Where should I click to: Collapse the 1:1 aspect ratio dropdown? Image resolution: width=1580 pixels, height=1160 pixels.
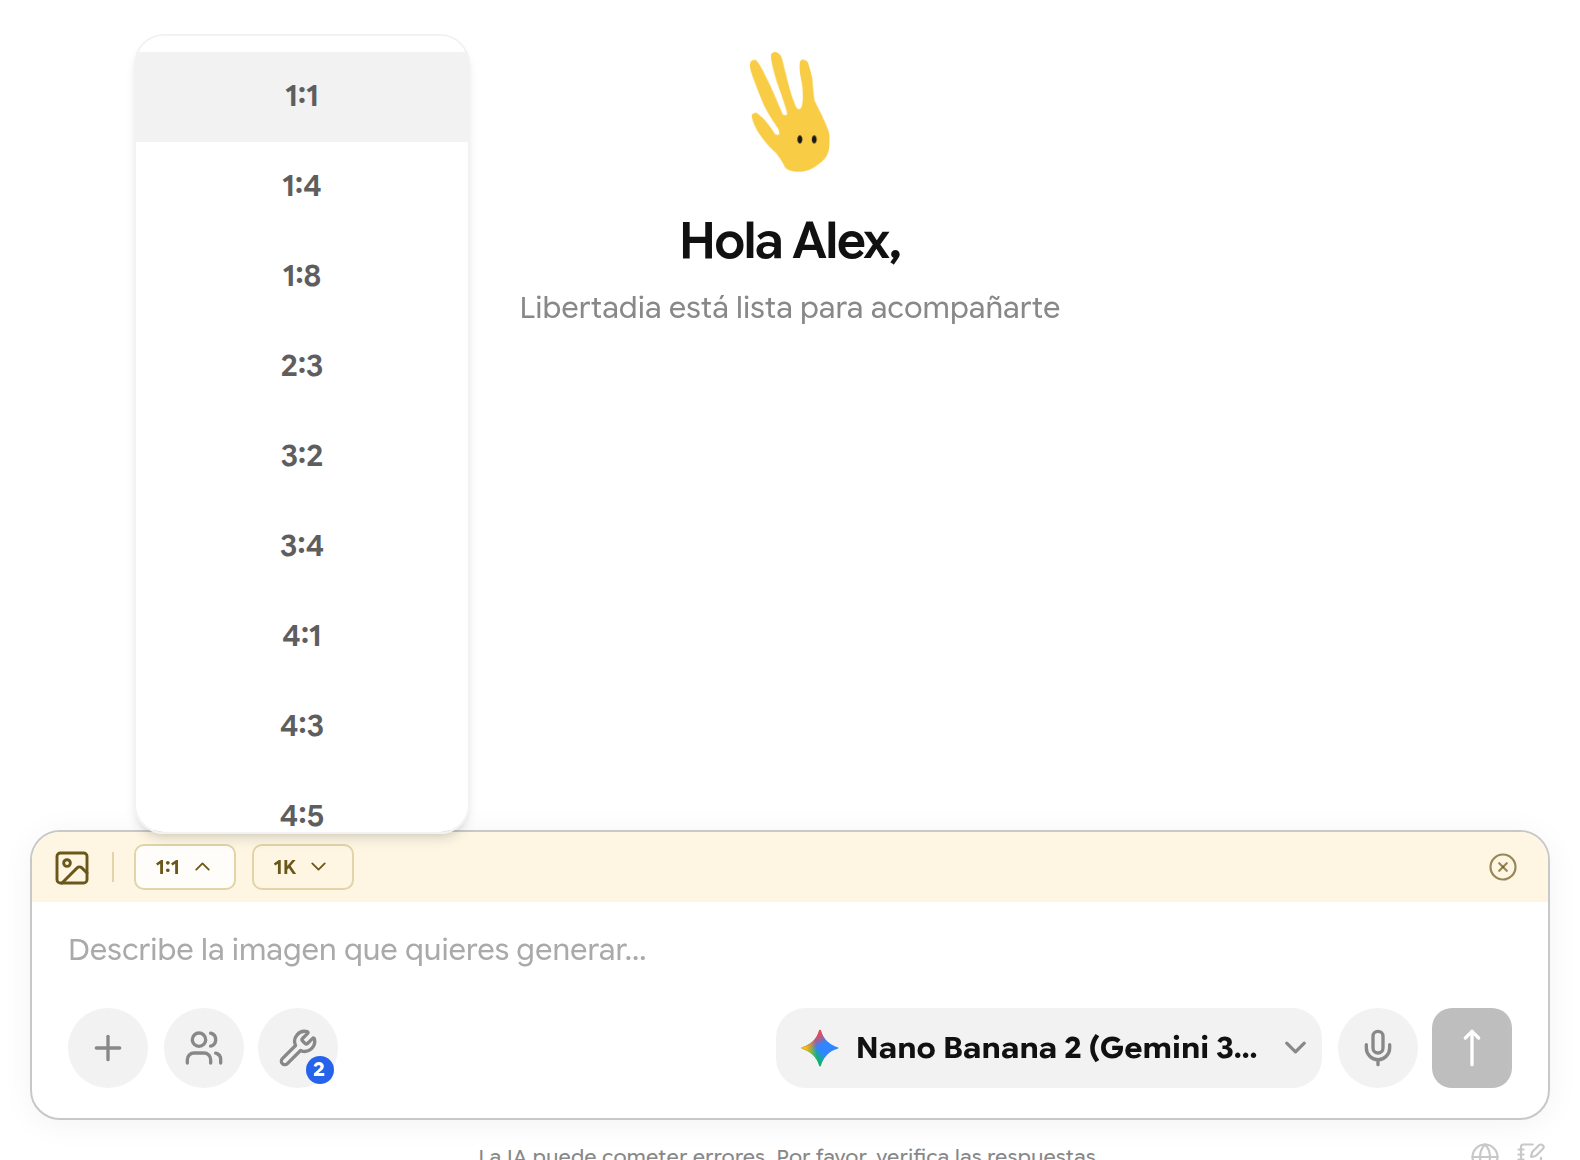(x=184, y=867)
